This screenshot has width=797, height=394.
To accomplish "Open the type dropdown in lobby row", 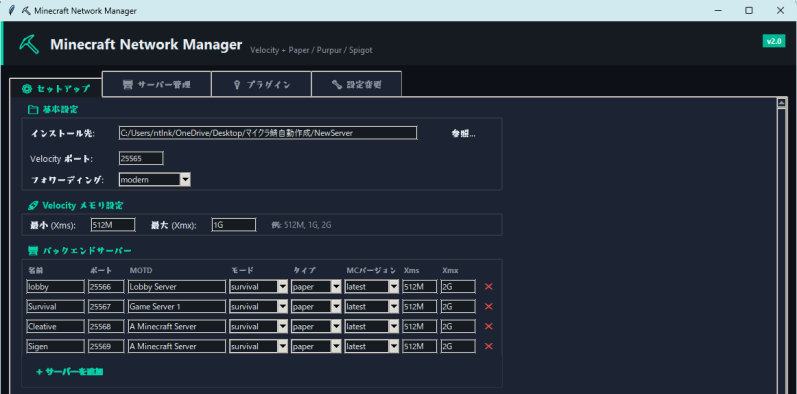I will tap(336, 287).
